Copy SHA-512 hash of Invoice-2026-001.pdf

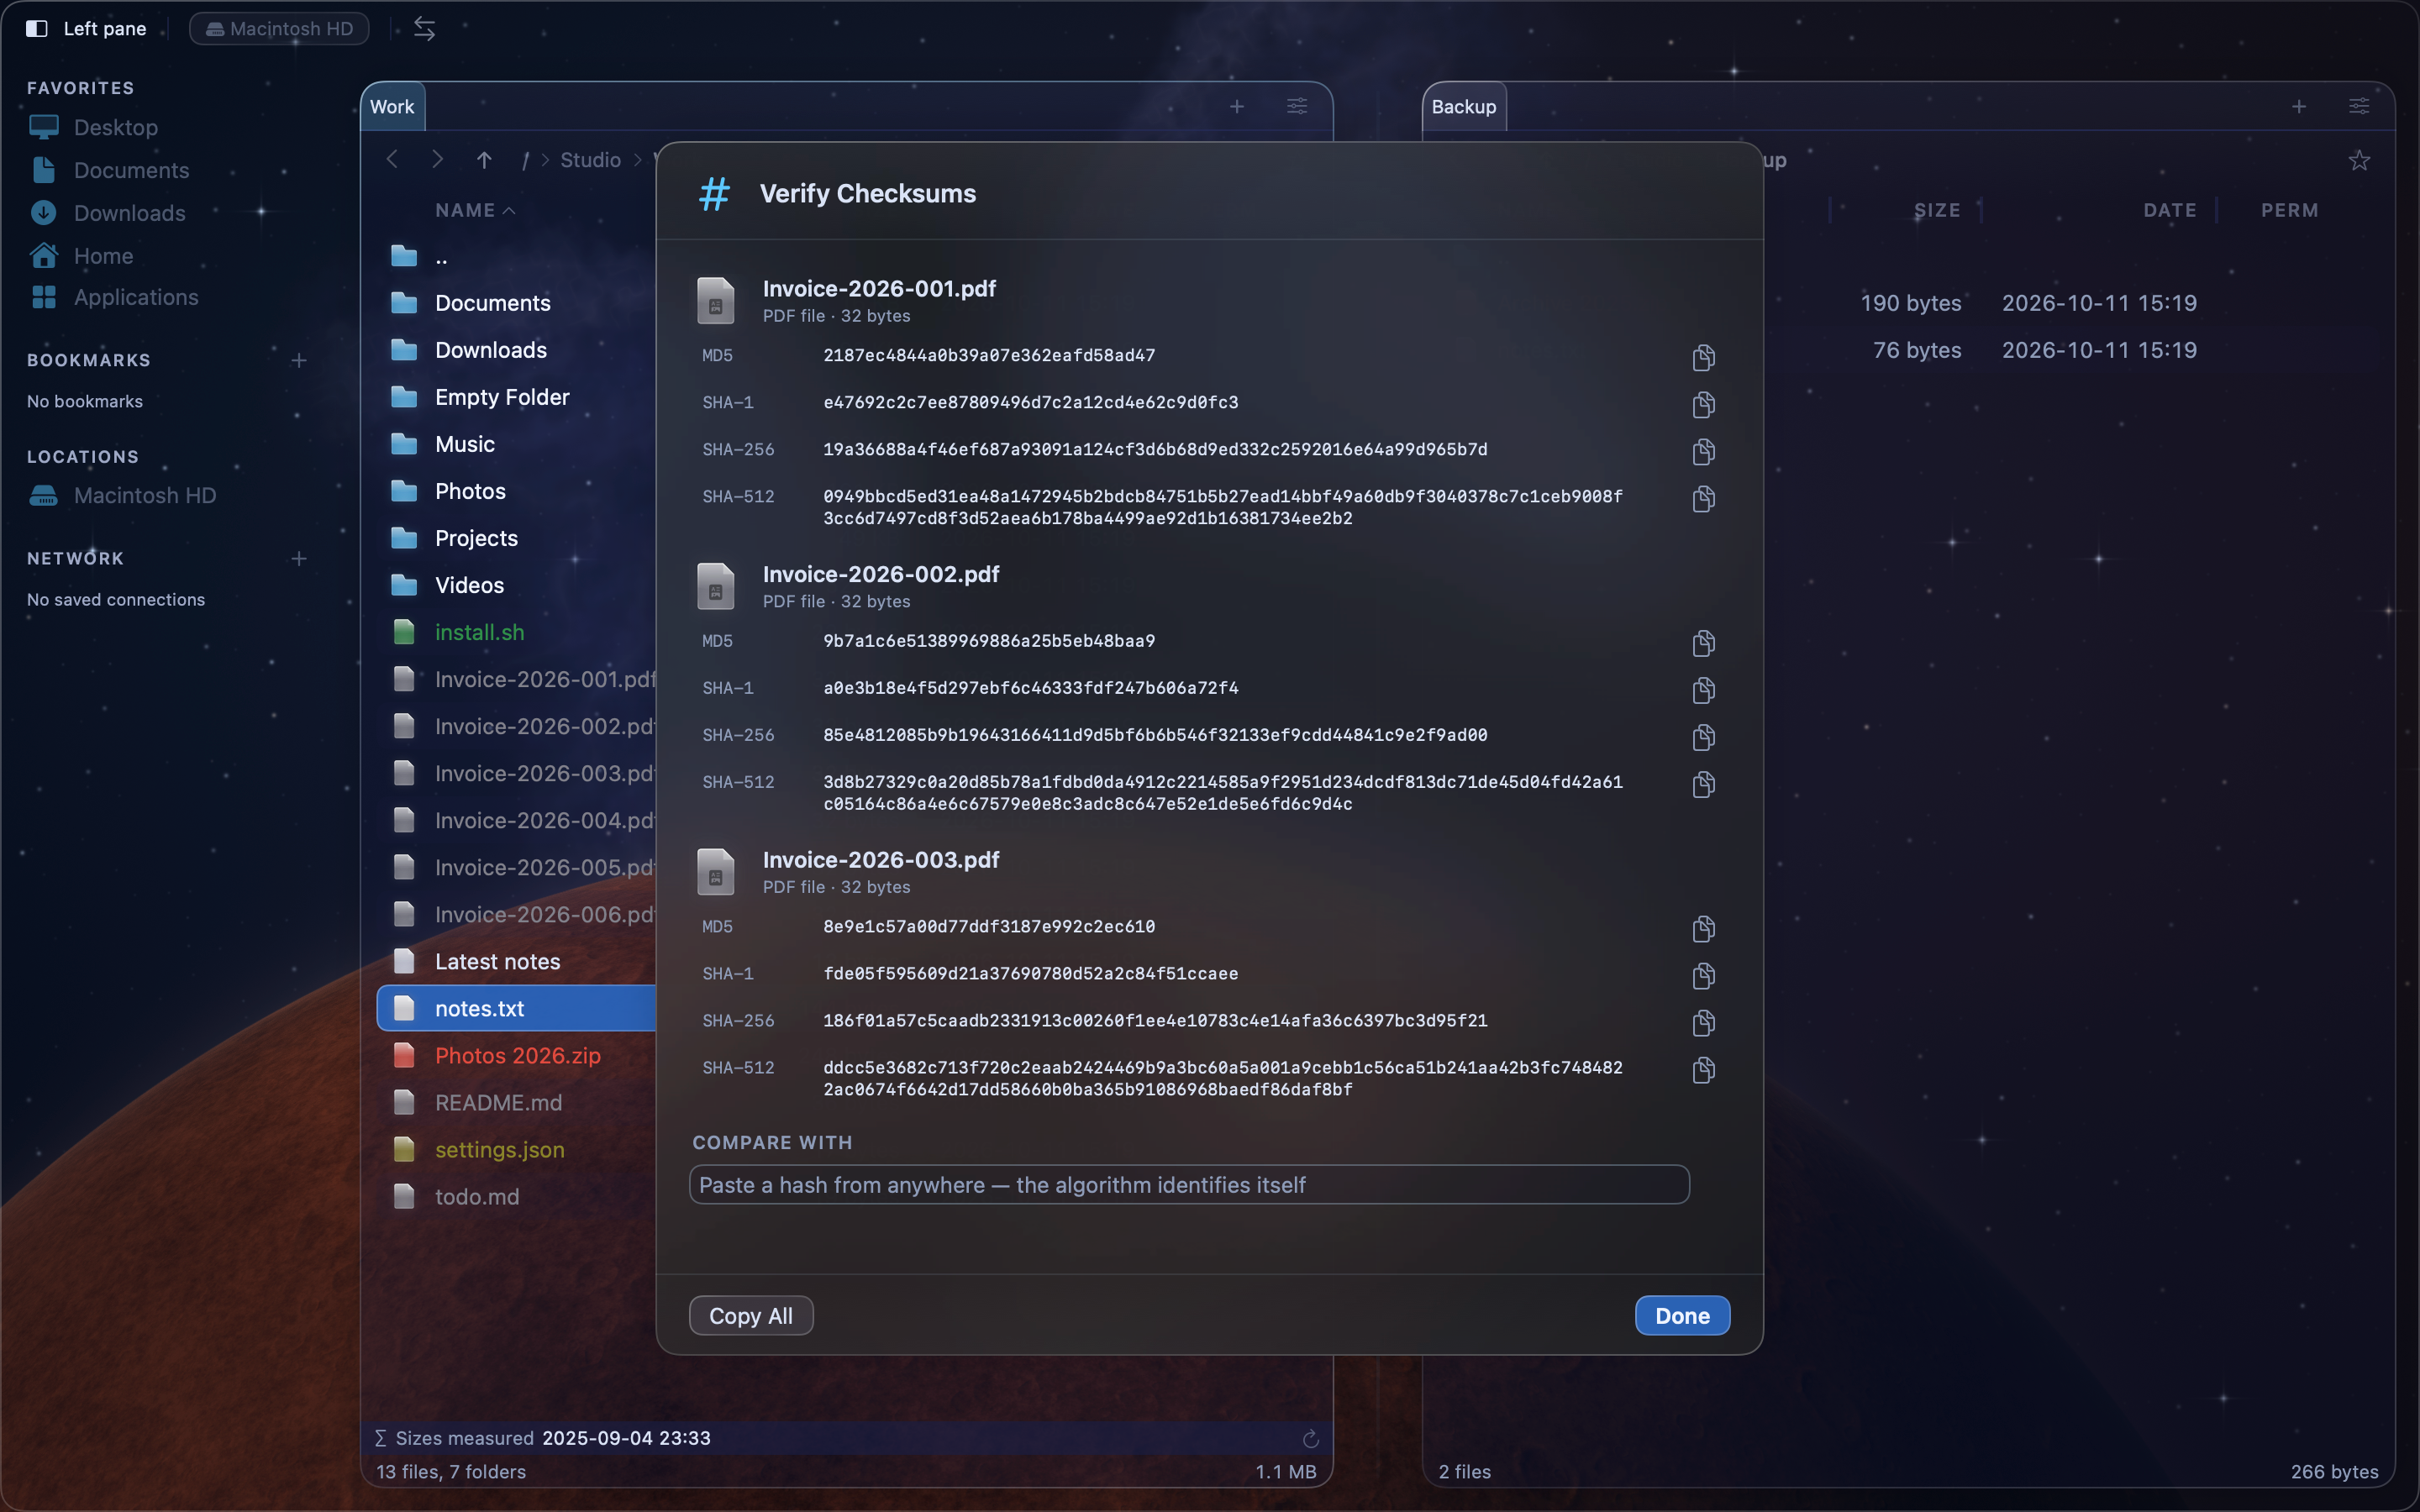(1703, 498)
